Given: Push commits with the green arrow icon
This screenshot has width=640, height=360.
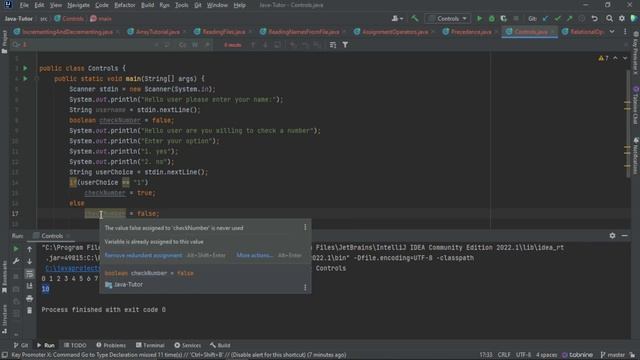Looking at the screenshot, I should (570, 19).
